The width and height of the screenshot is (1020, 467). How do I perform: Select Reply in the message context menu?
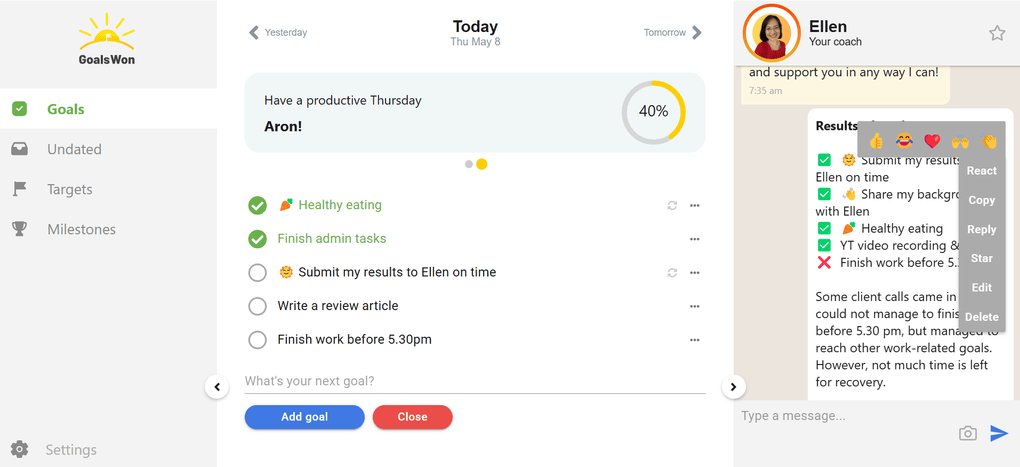981,229
